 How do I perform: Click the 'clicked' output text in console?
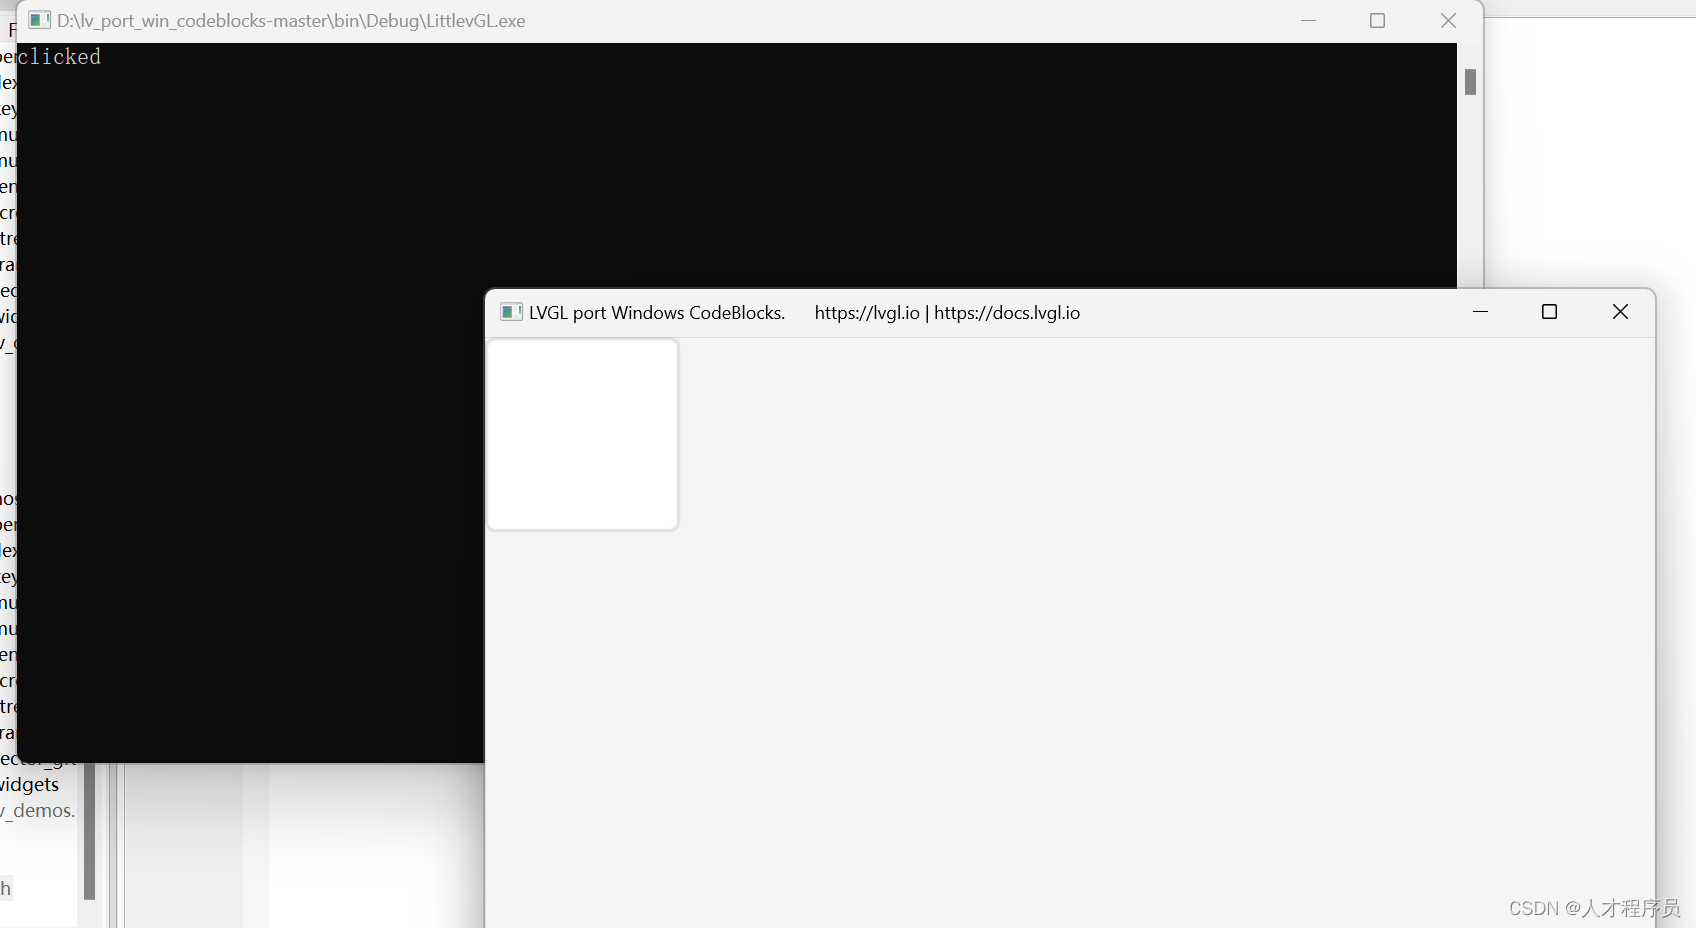tap(59, 57)
